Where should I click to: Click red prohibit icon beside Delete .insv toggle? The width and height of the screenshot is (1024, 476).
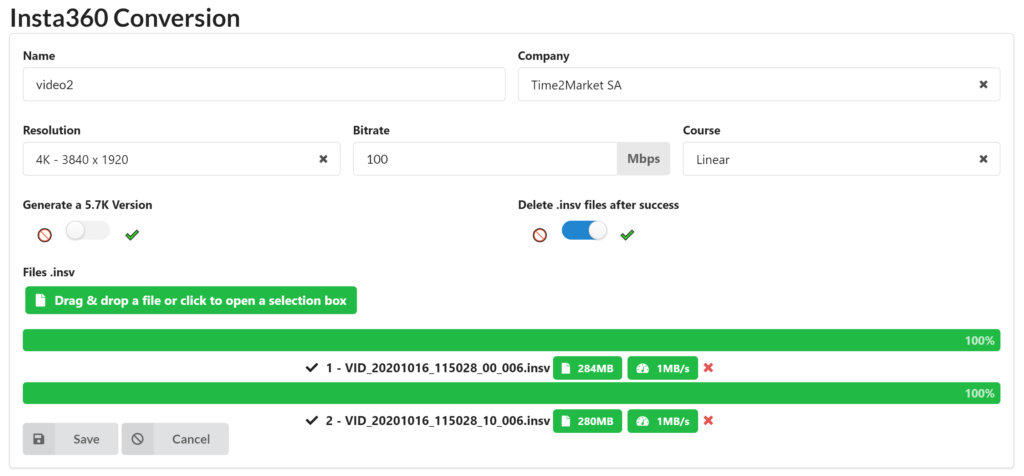pyautogui.click(x=539, y=235)
